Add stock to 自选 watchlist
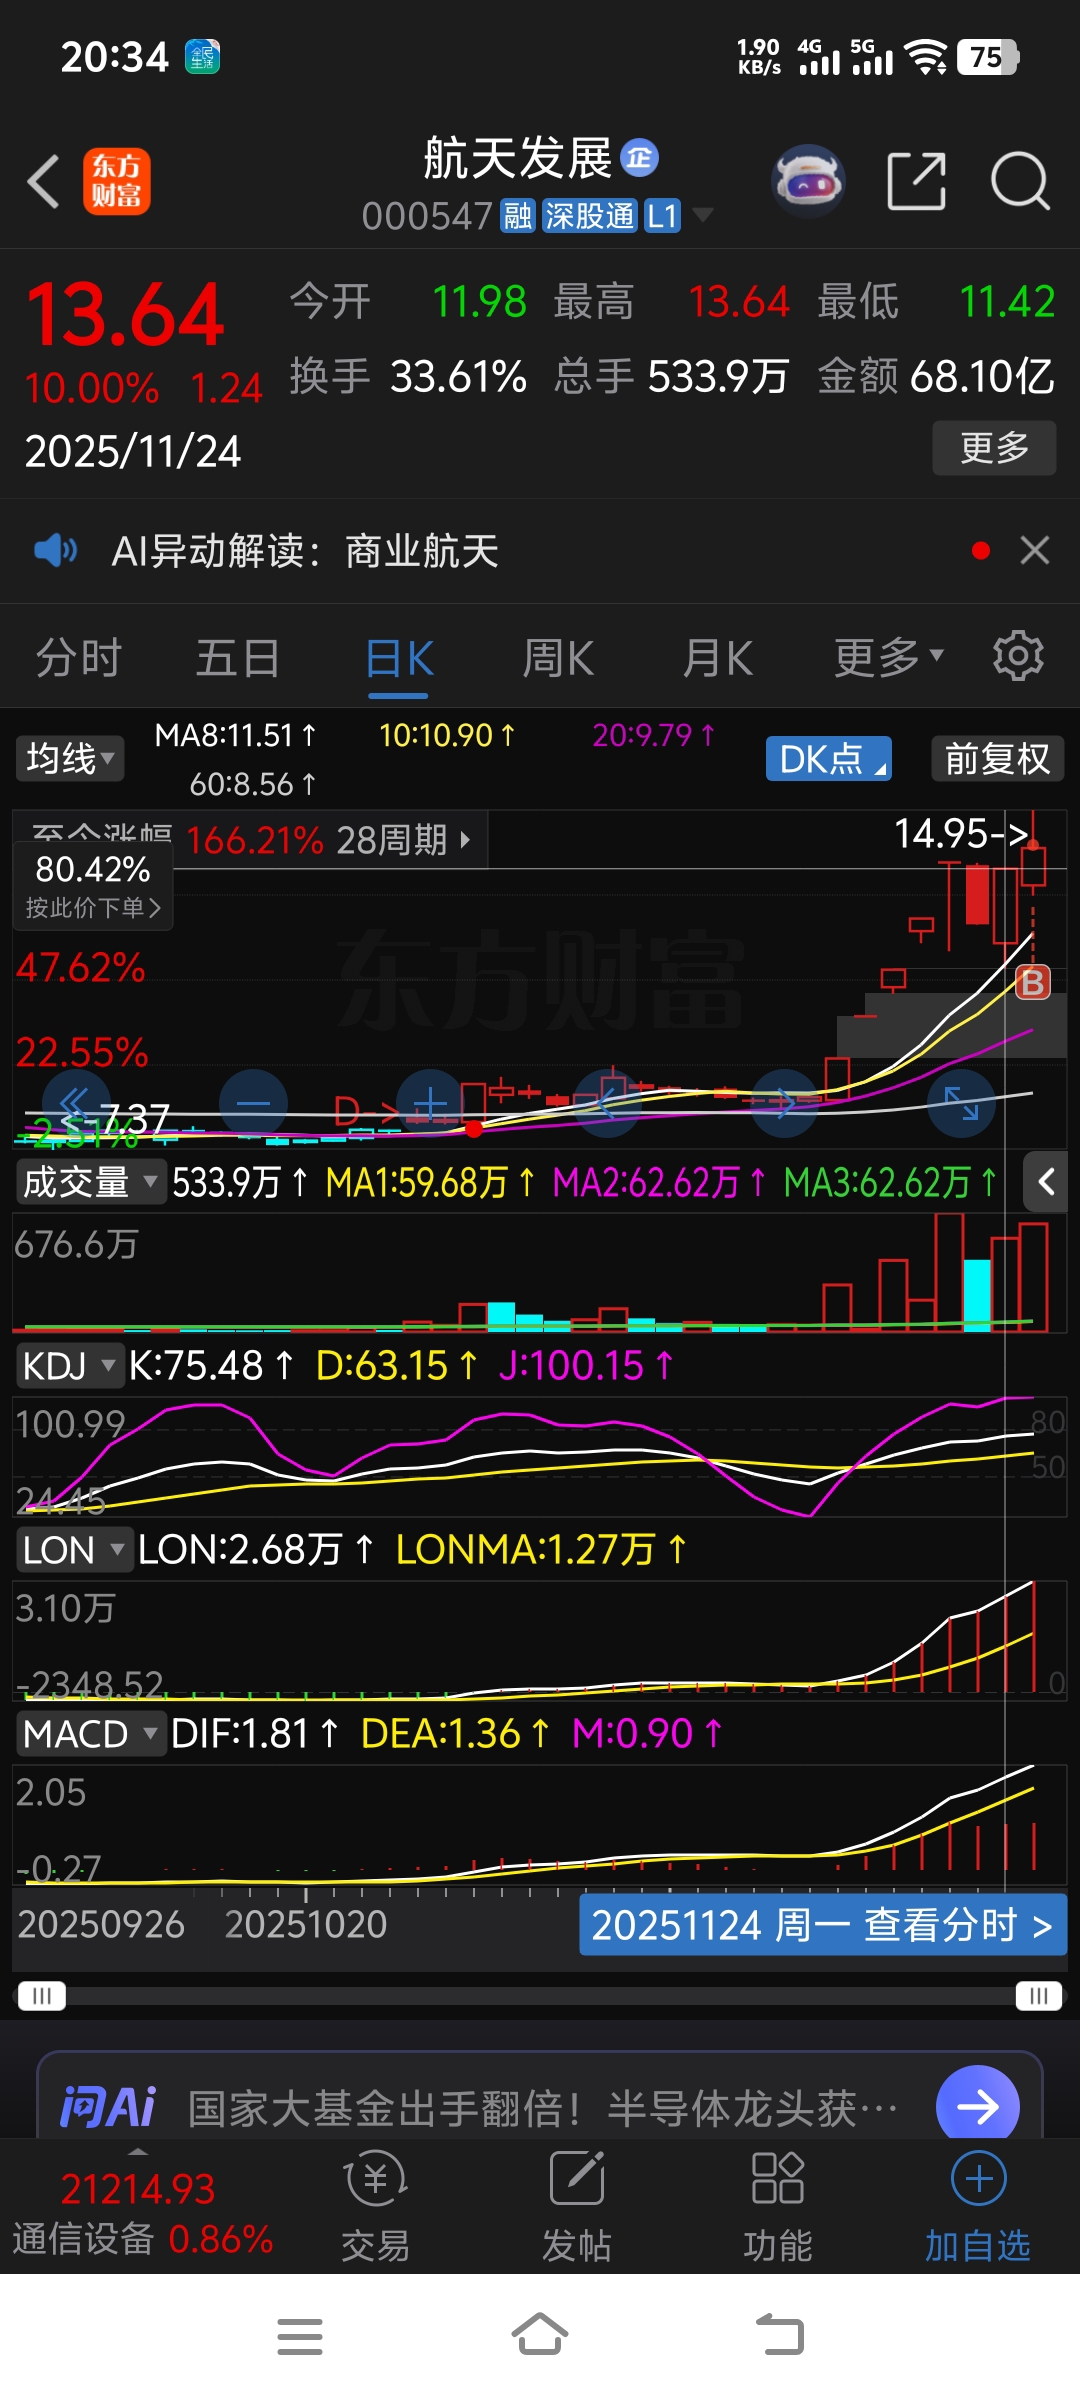This screenshot has width=1080, height=2400. (978, 2207)
